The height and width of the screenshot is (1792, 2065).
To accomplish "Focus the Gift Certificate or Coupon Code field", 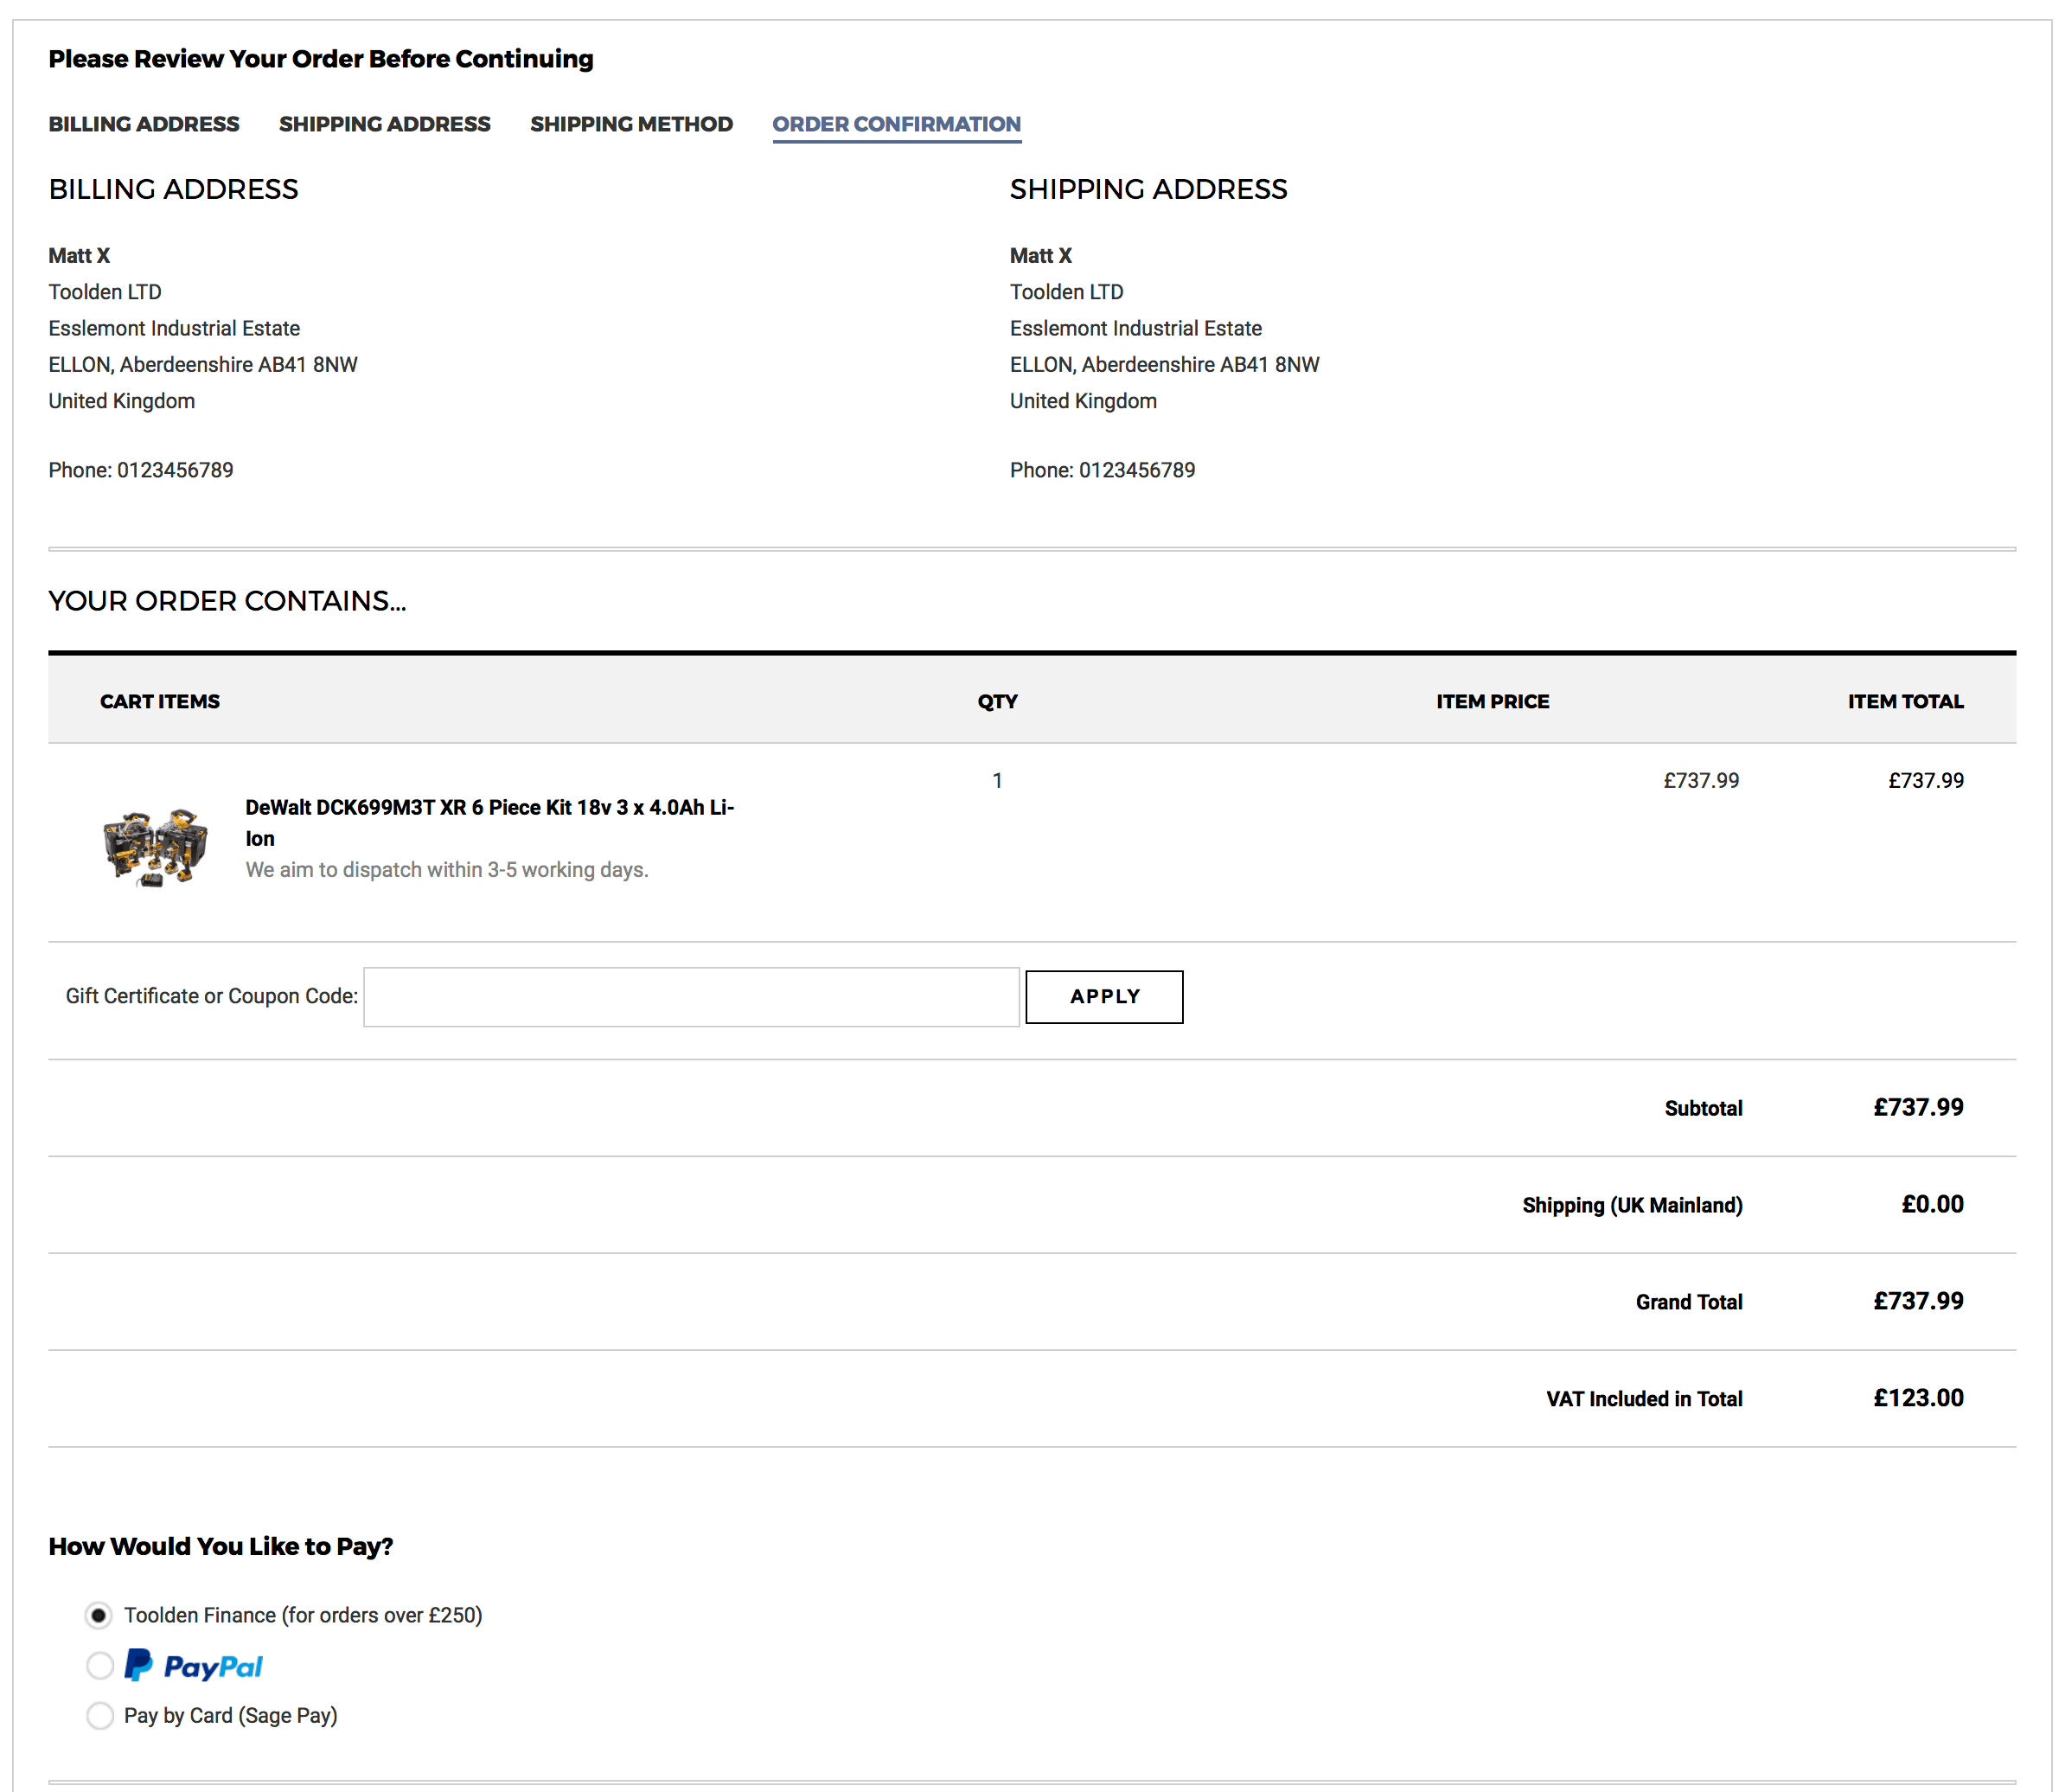I will tap(691, 996).
